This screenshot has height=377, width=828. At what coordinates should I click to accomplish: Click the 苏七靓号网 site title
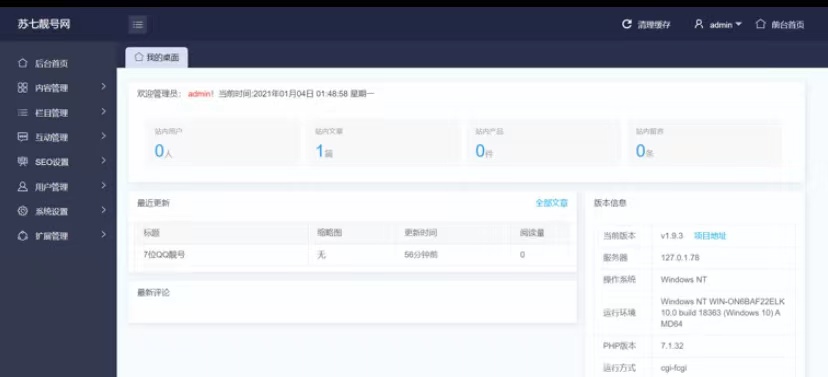[44, 24]
